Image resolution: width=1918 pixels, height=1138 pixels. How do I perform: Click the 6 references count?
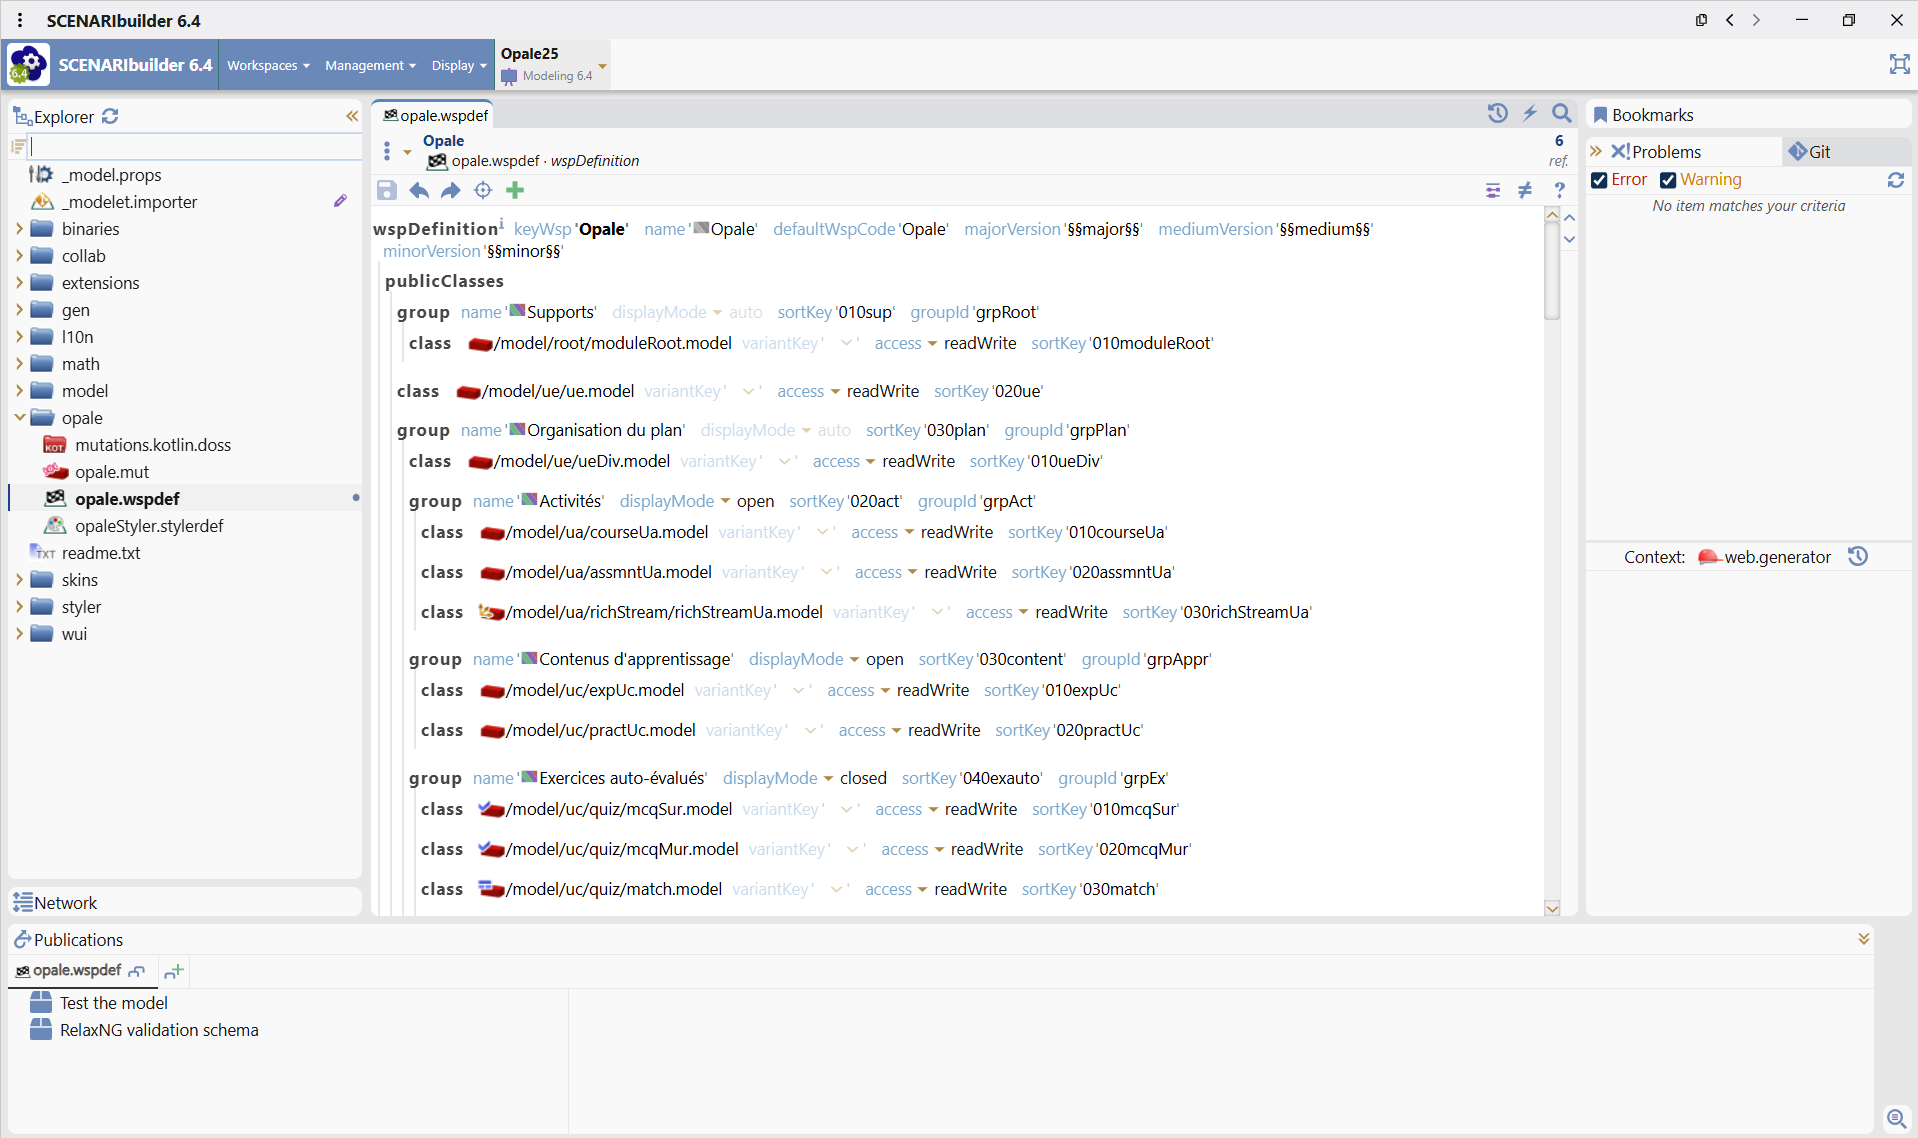[1559, 141]
